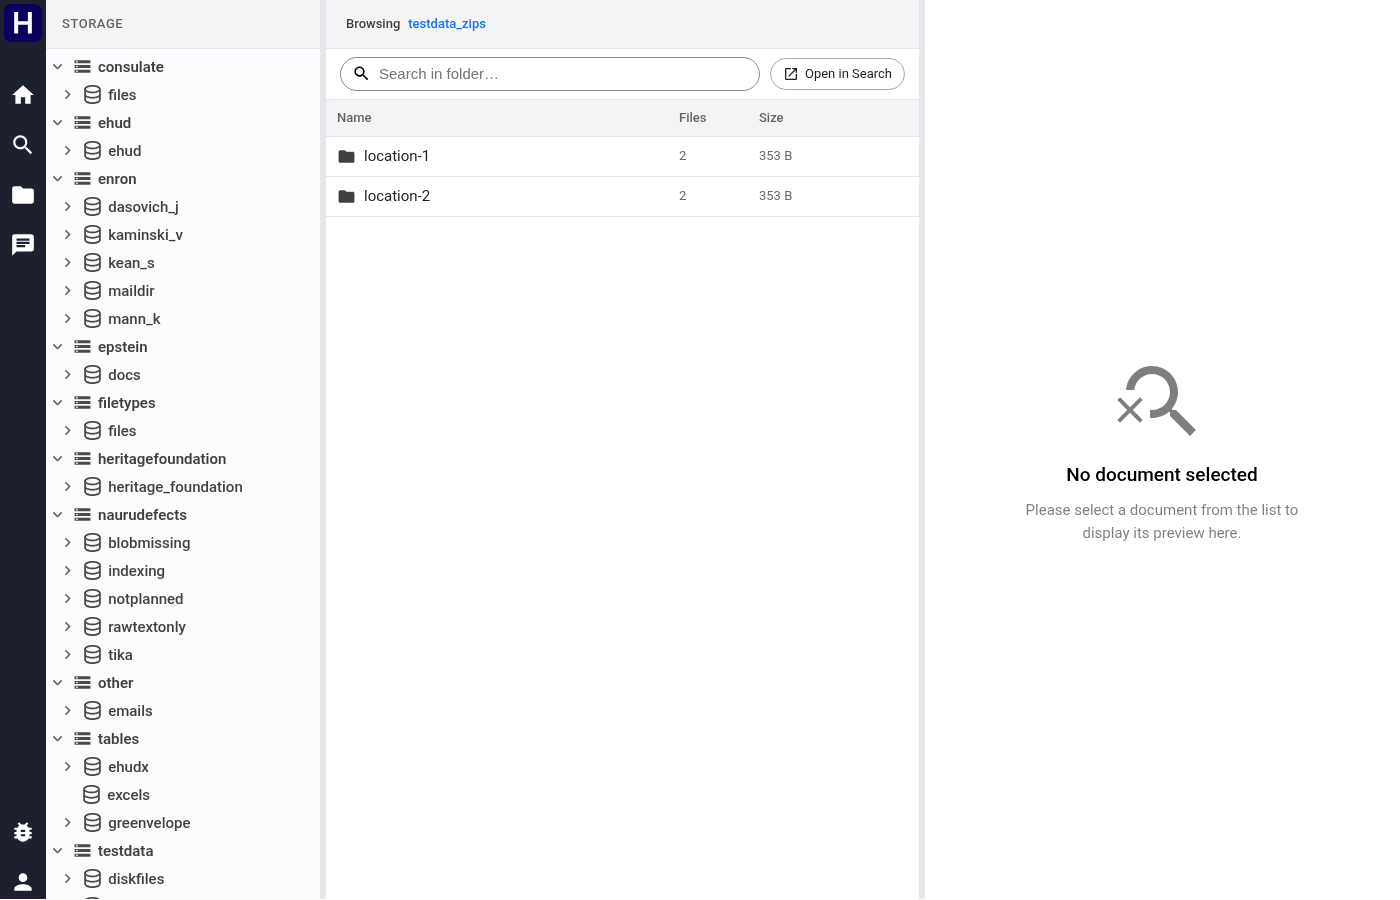Follow the testdata_zips breadcrumb link
The width and height of the screenshot is (1400, 900).
(447, 24)
